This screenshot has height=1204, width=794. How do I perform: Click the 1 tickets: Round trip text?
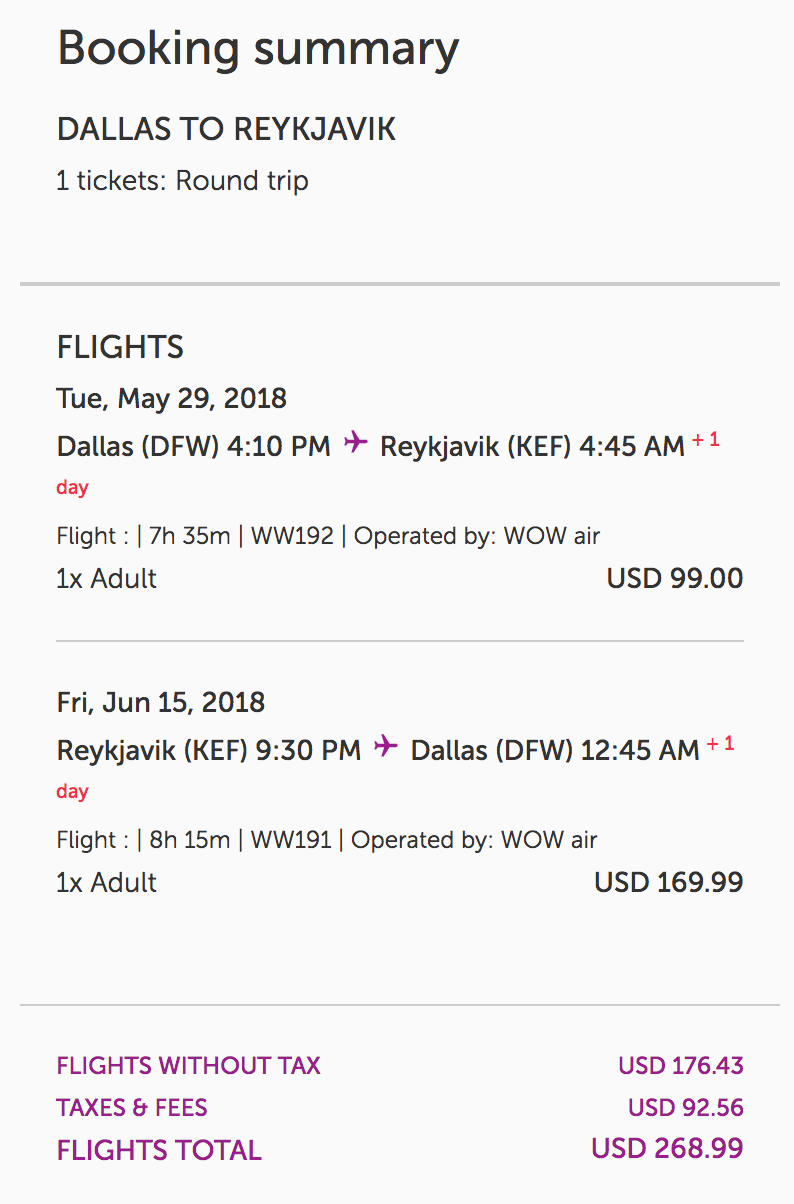point(183,182)
